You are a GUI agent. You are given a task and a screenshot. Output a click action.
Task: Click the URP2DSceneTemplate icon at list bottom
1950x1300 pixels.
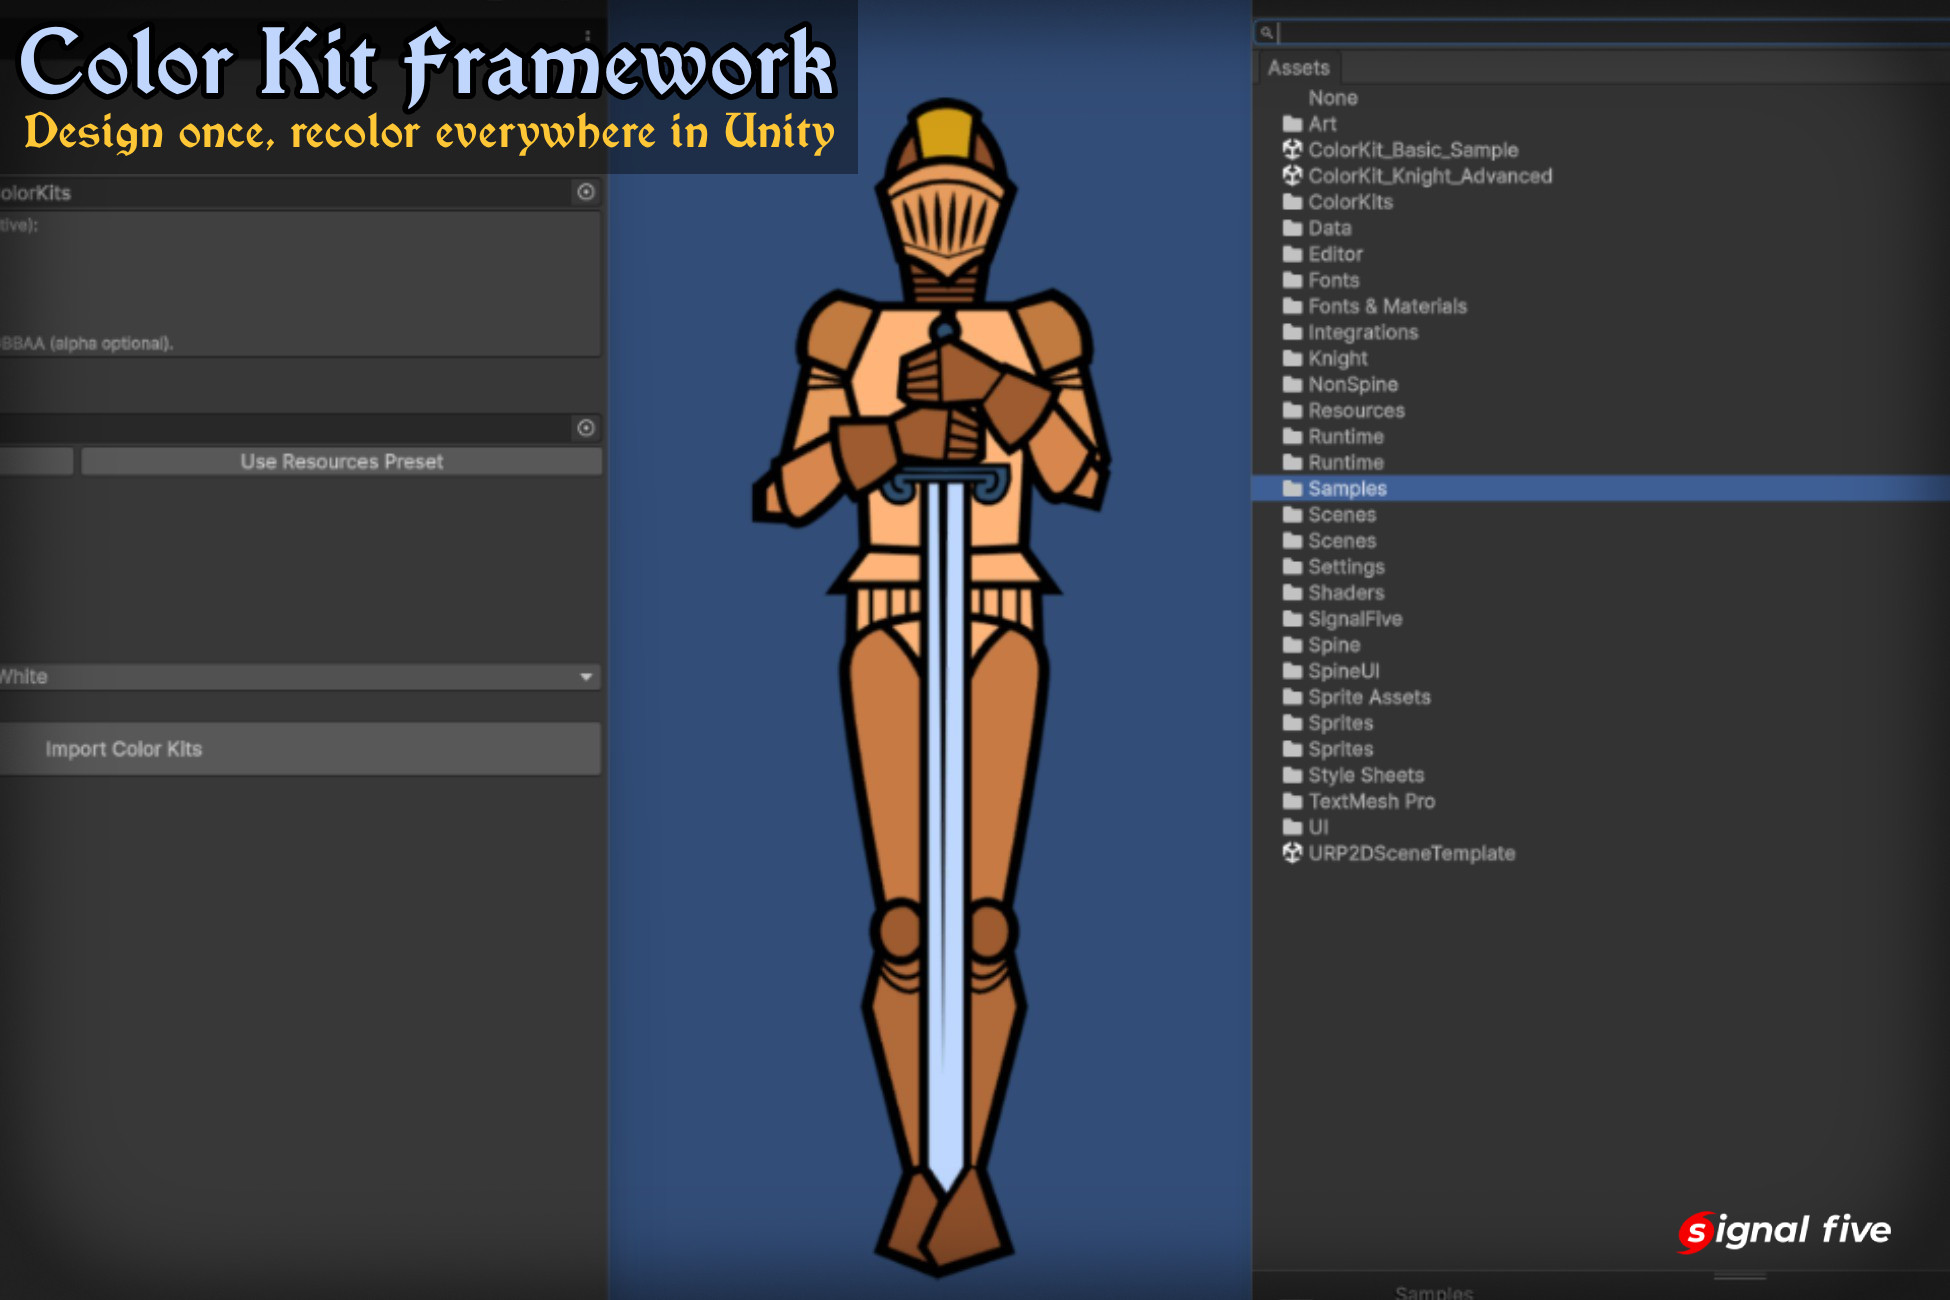pos(1293,853)
